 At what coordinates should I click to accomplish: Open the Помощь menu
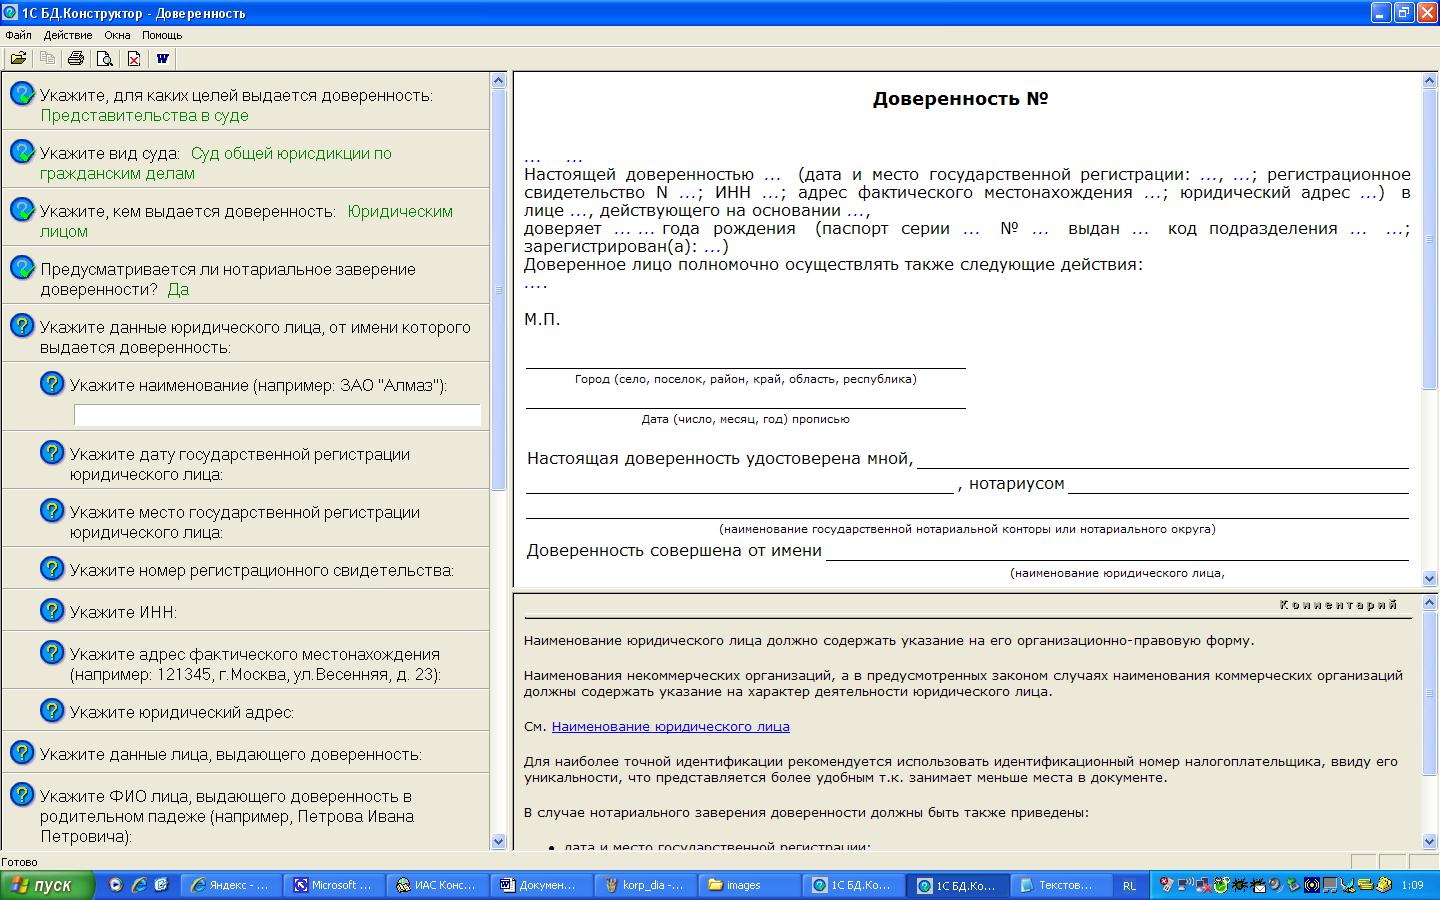click(162, 35)
